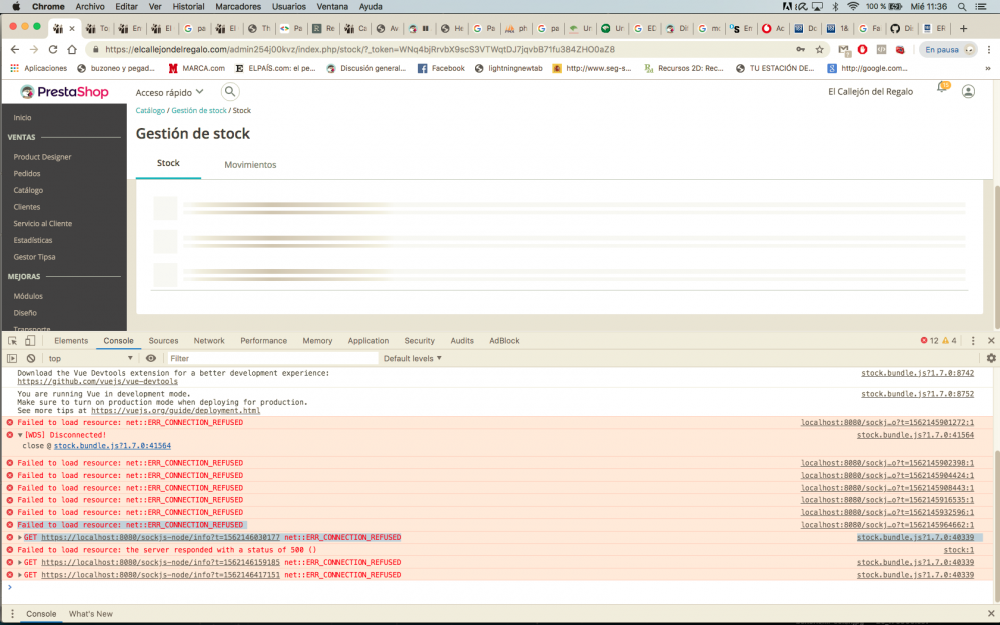Clear the console with the clear icon
Image resolution: width=1000 pixels, height=625 pixels.
[x=31, y=358]
